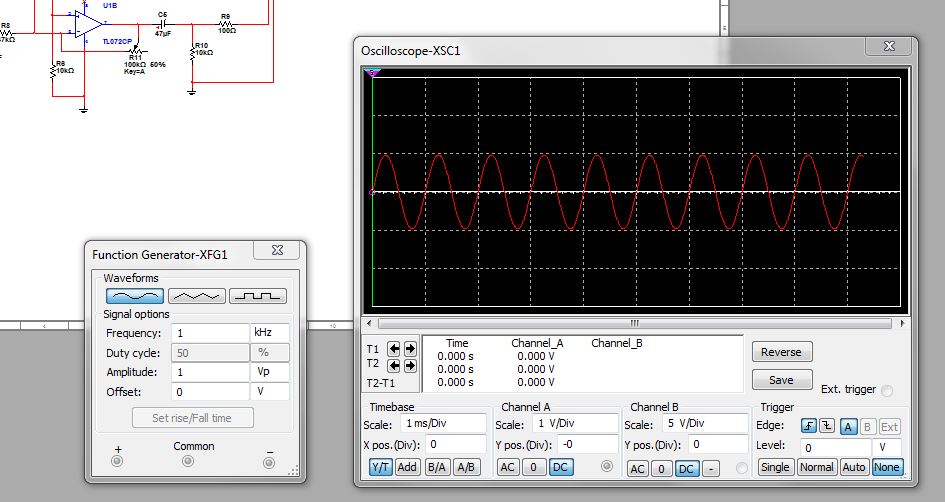This screenshot has width=945, height=502.
Task: Set trigger mode to Normal
Action: 817,467
